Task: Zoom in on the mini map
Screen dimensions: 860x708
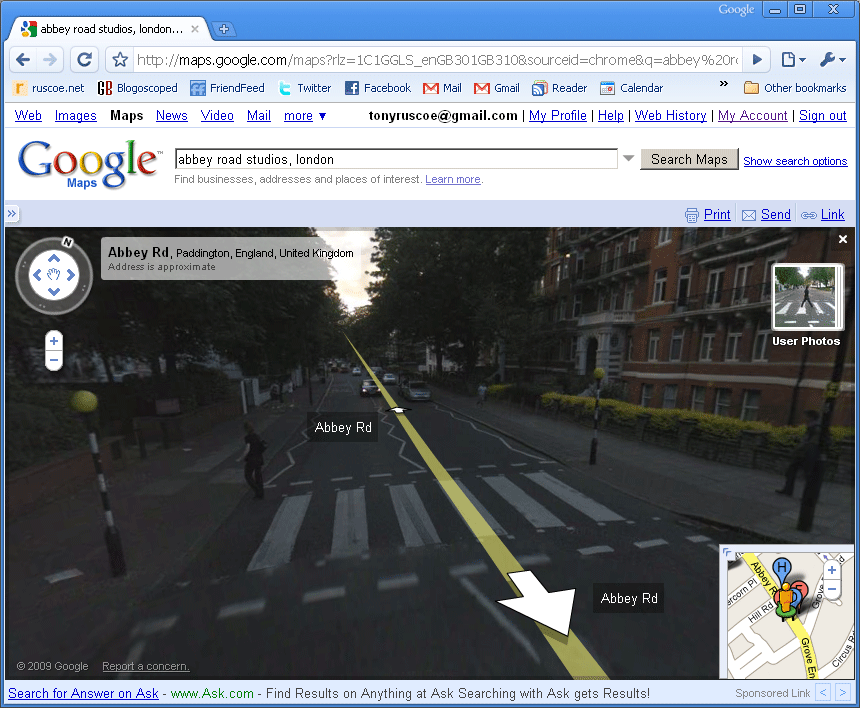Action: pyautogui.click(x=831, y=570)
